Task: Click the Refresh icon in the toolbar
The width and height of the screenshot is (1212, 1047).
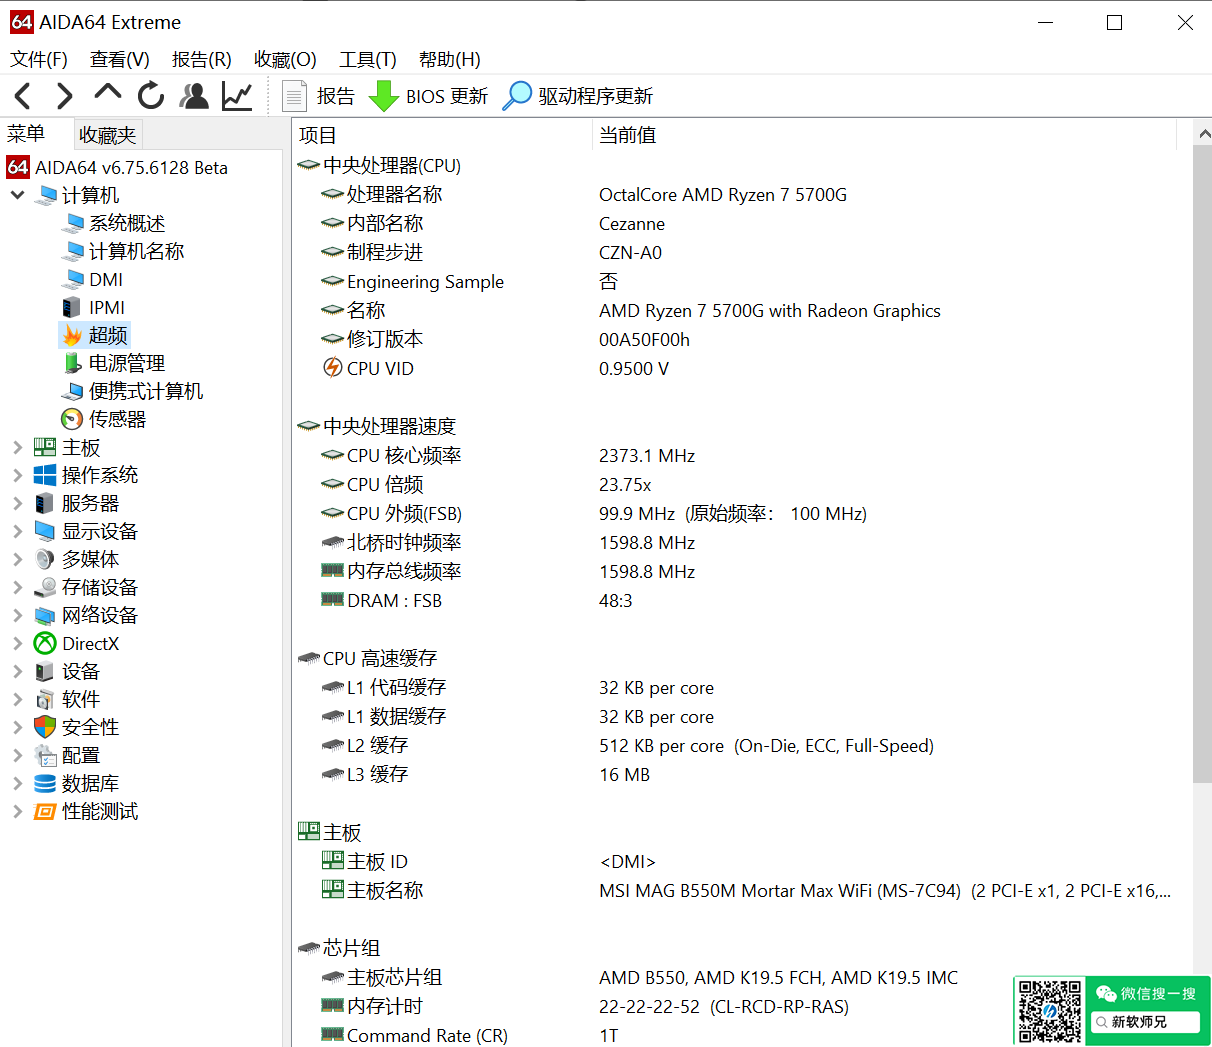Action: click(x=151, y=96)
